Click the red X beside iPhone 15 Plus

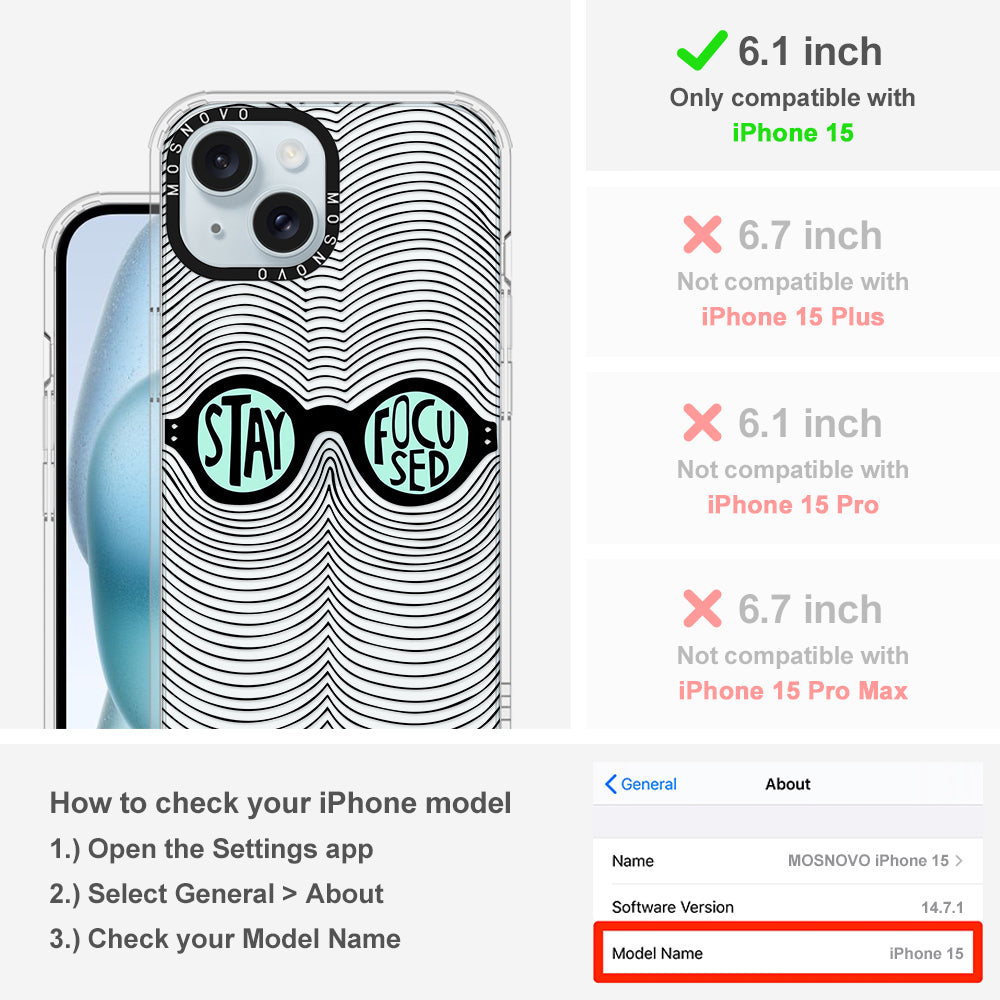pyautogui.click(x=702, y=235)
